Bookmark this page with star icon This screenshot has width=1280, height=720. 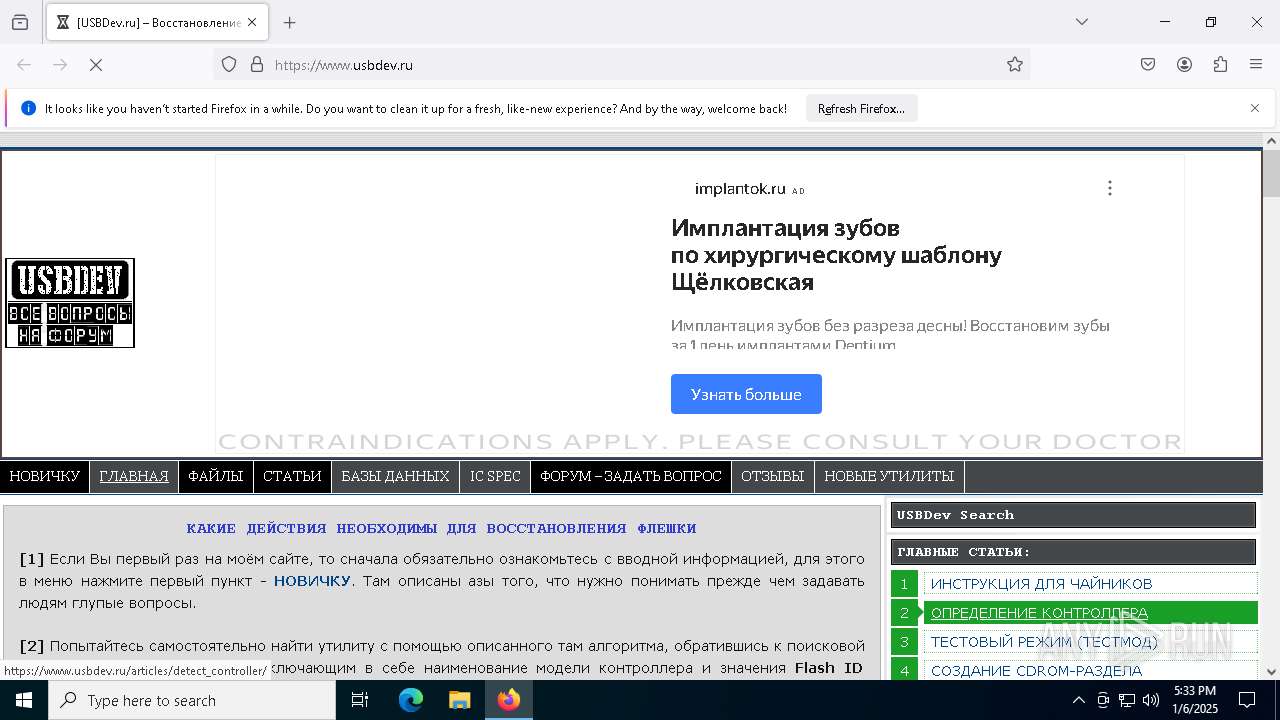(x=1015, y=65)
